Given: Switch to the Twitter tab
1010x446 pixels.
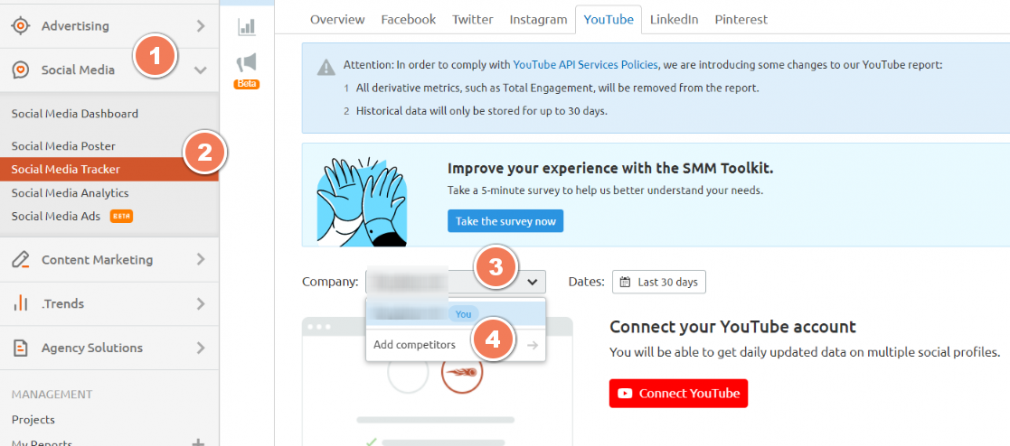Looking at the screenshot, I should (473, 19).
